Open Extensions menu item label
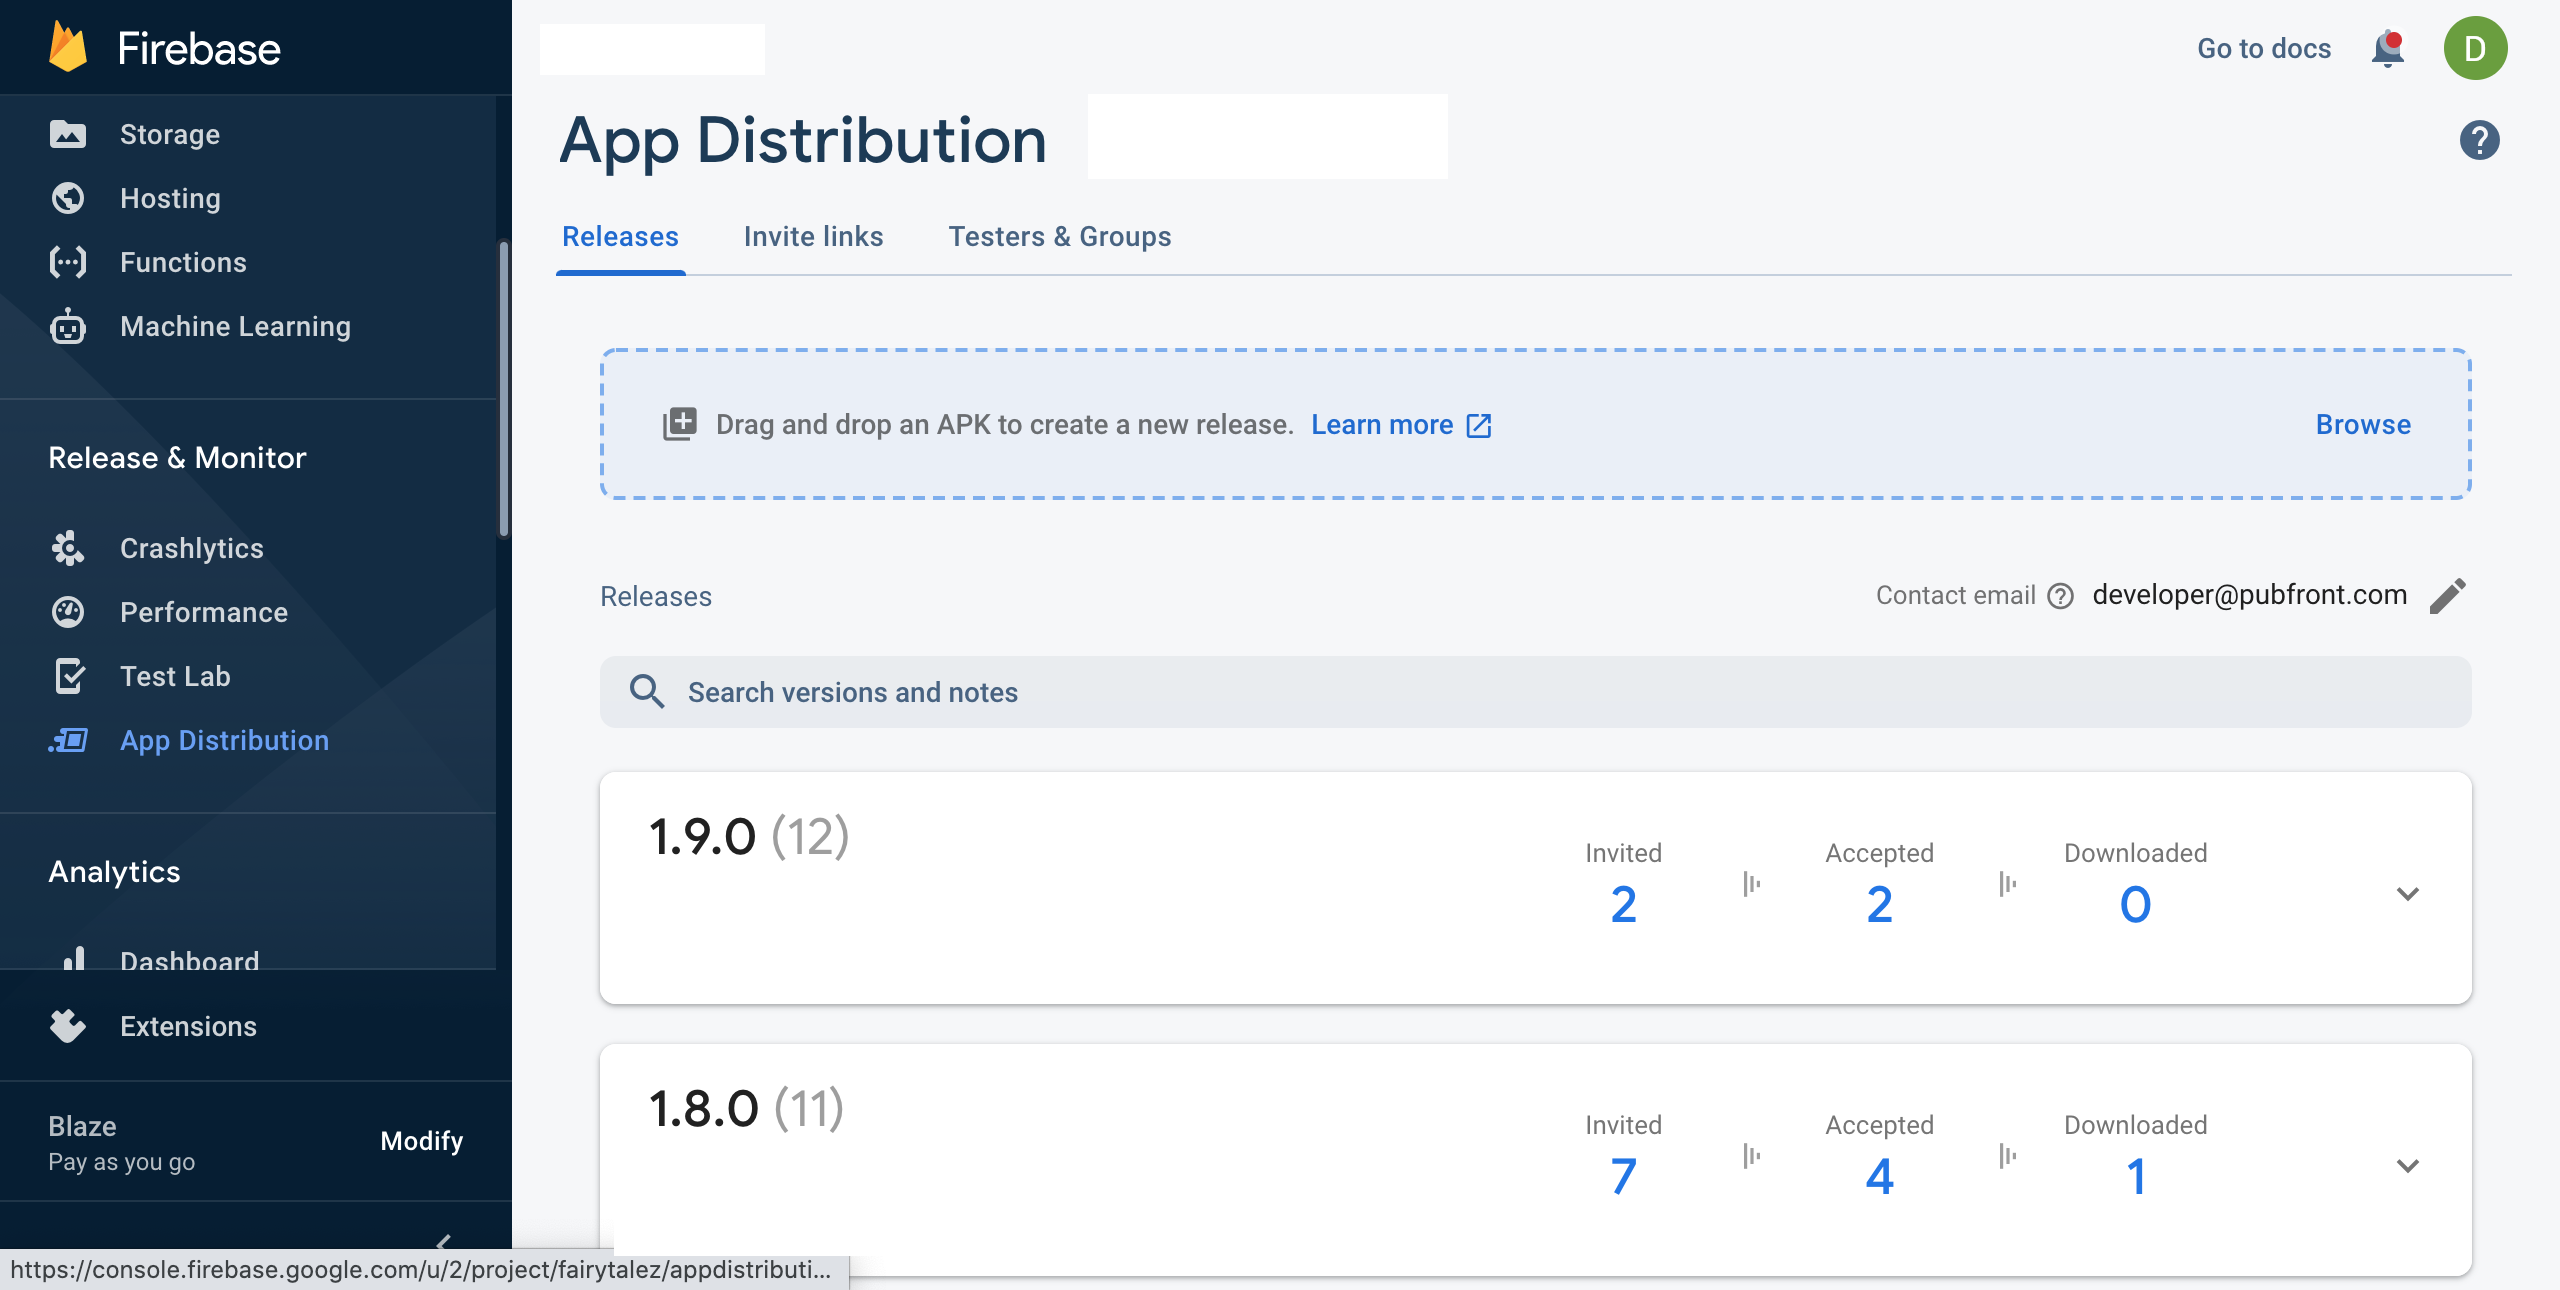2560x1290 pixels. pyautogui.click(x=188, y=1026)
